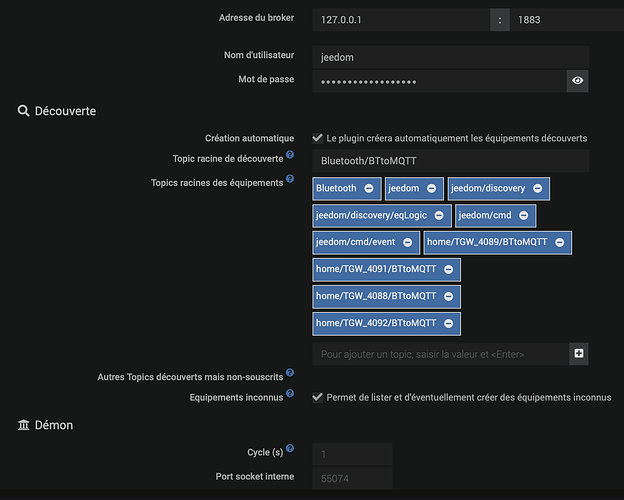The width and height of the screenshot is (624, 500).
Task: Remove the home/TGW_4091/BTtoMQTT topic tag
Action: tap(448, 269)
